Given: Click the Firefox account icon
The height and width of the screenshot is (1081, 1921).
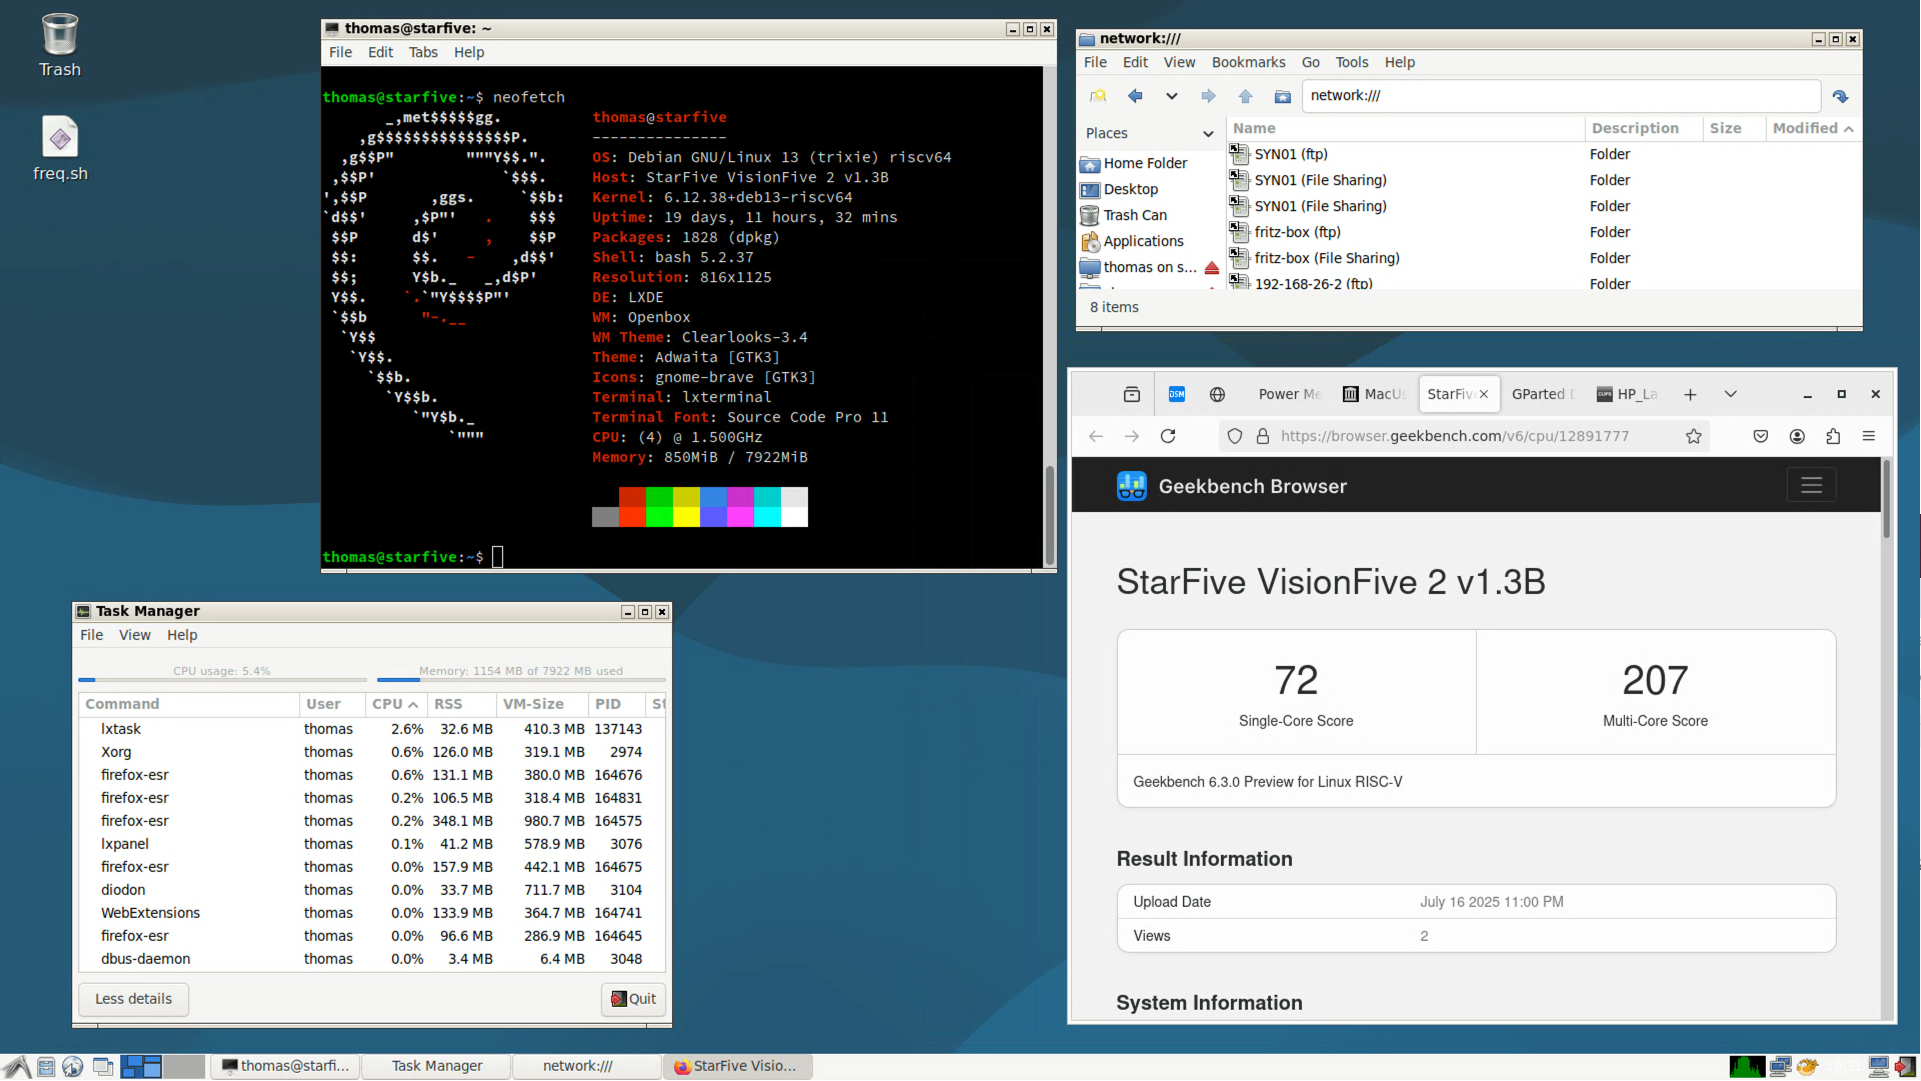Looking at the screenshot, I should click(x=1797, y=436).
